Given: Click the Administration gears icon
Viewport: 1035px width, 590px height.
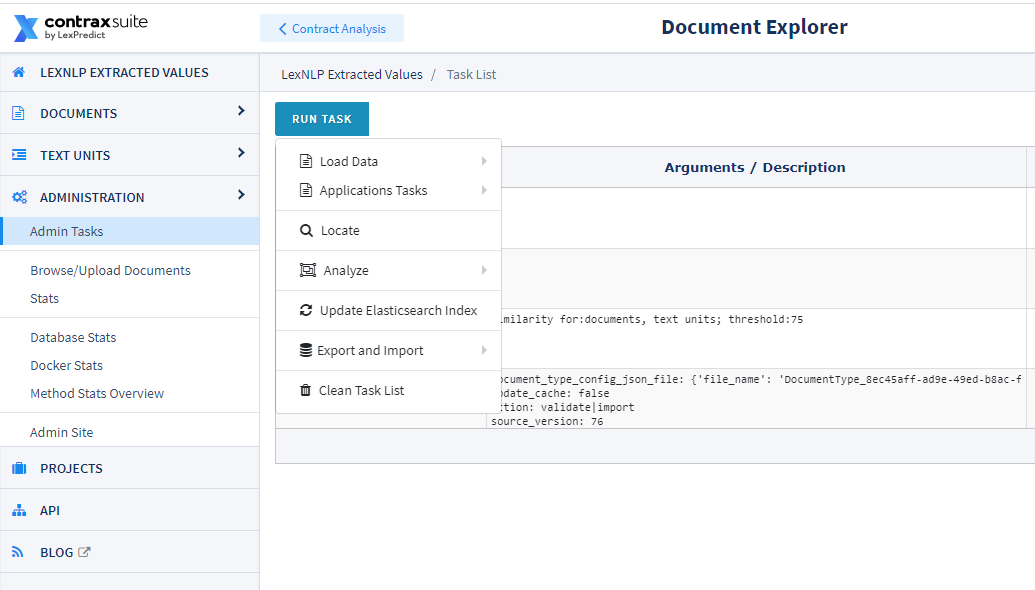Looking at the screenshot, I should coord(20,197).
